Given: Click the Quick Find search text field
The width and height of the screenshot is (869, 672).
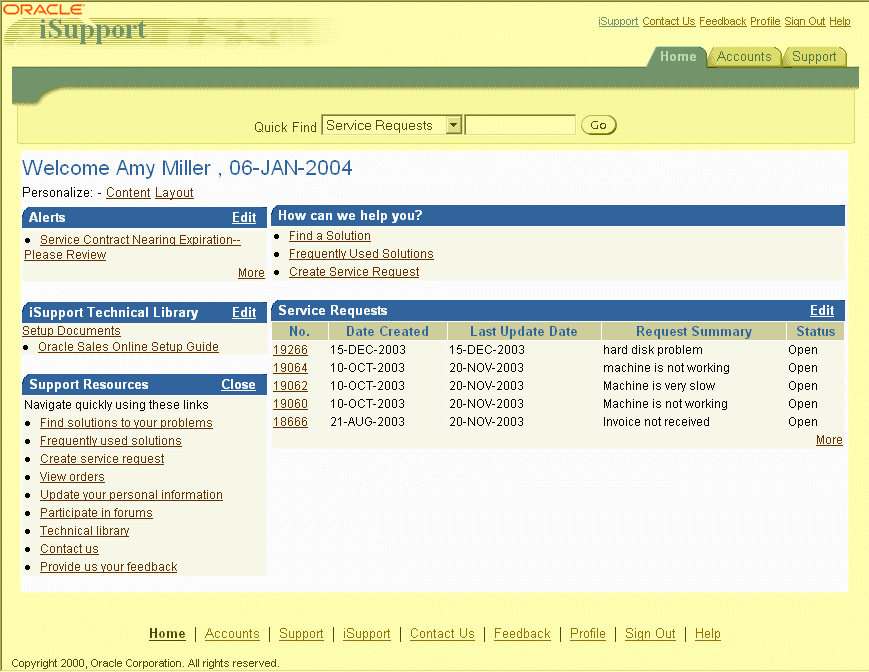Looking at the screenshot, I should pos(520,125).
